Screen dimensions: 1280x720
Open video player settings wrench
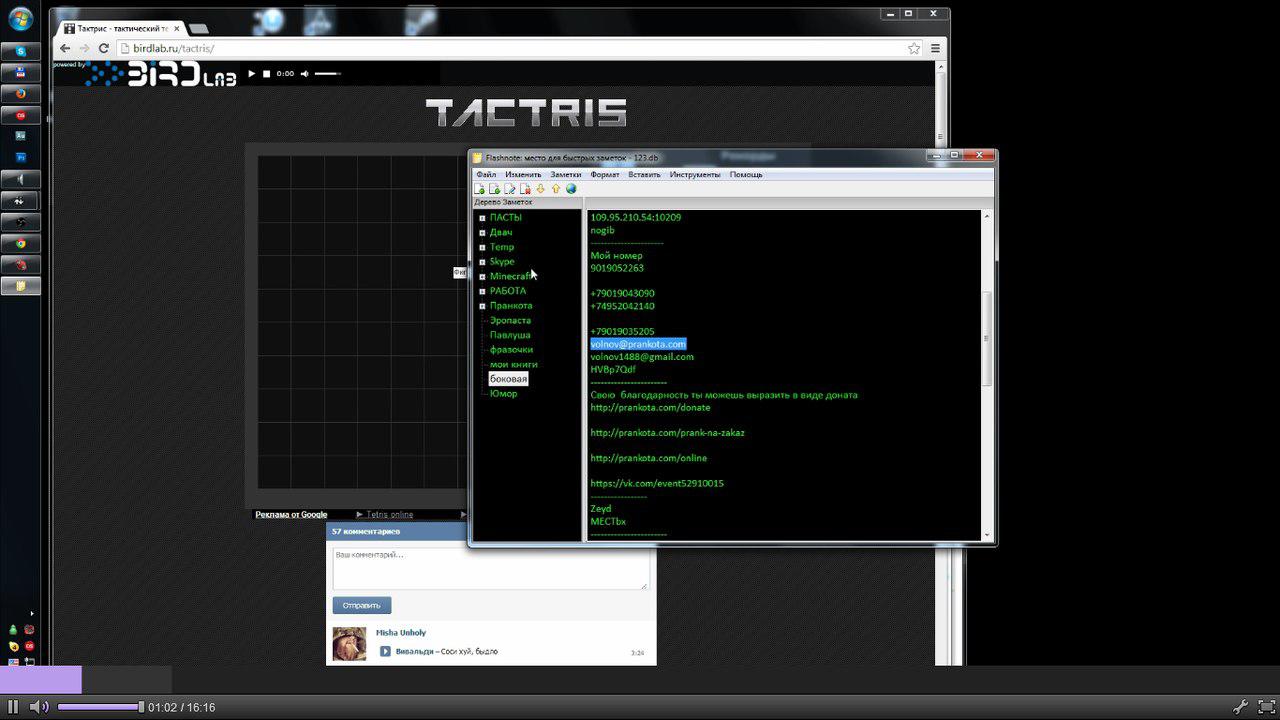click(x=1240, y=707)
